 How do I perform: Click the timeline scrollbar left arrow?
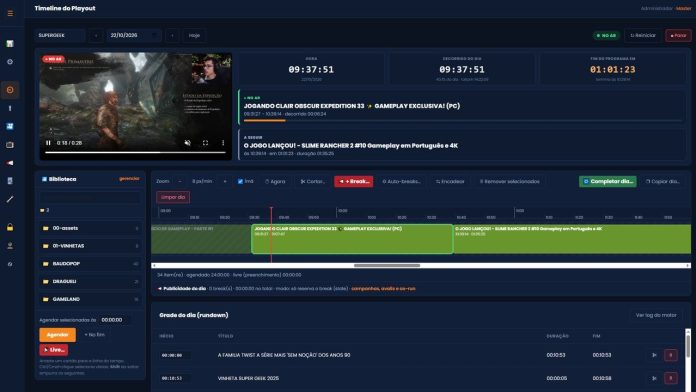[154, 265]
